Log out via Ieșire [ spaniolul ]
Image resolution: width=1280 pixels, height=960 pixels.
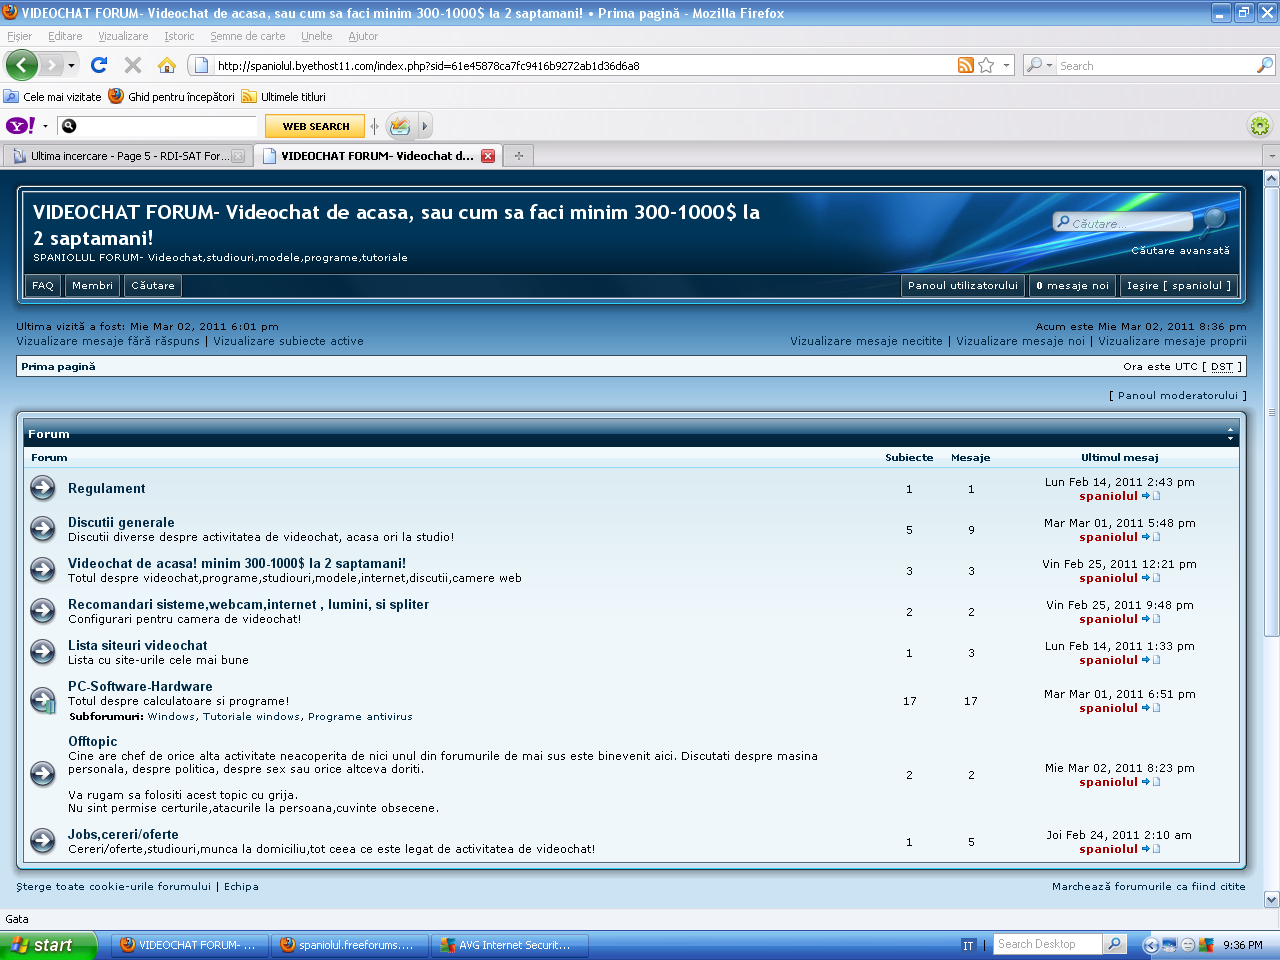click(x=1179, y=285)
